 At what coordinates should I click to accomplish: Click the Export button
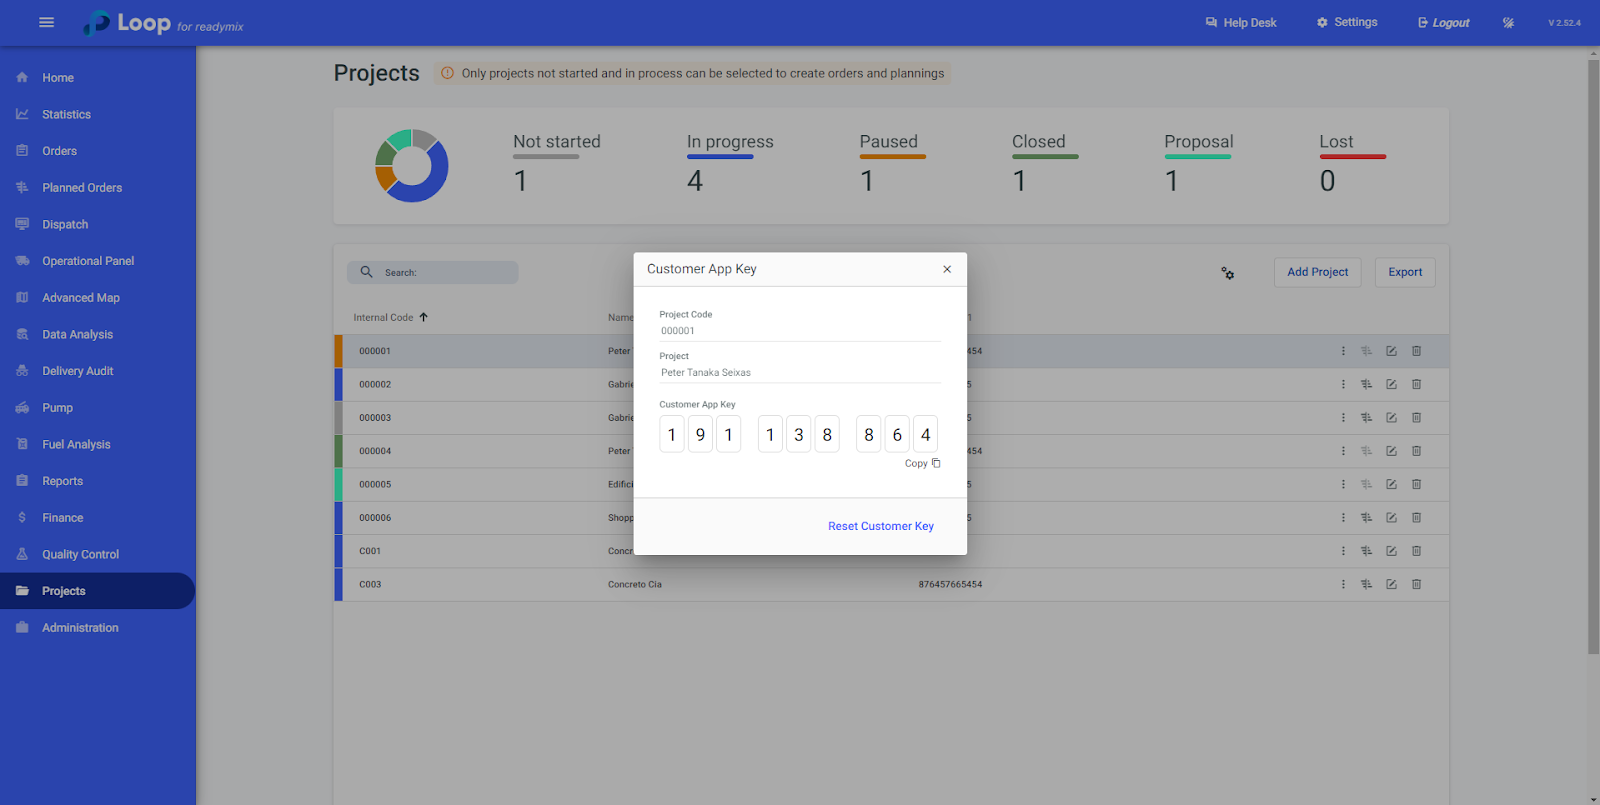[x=1404, y=272]
